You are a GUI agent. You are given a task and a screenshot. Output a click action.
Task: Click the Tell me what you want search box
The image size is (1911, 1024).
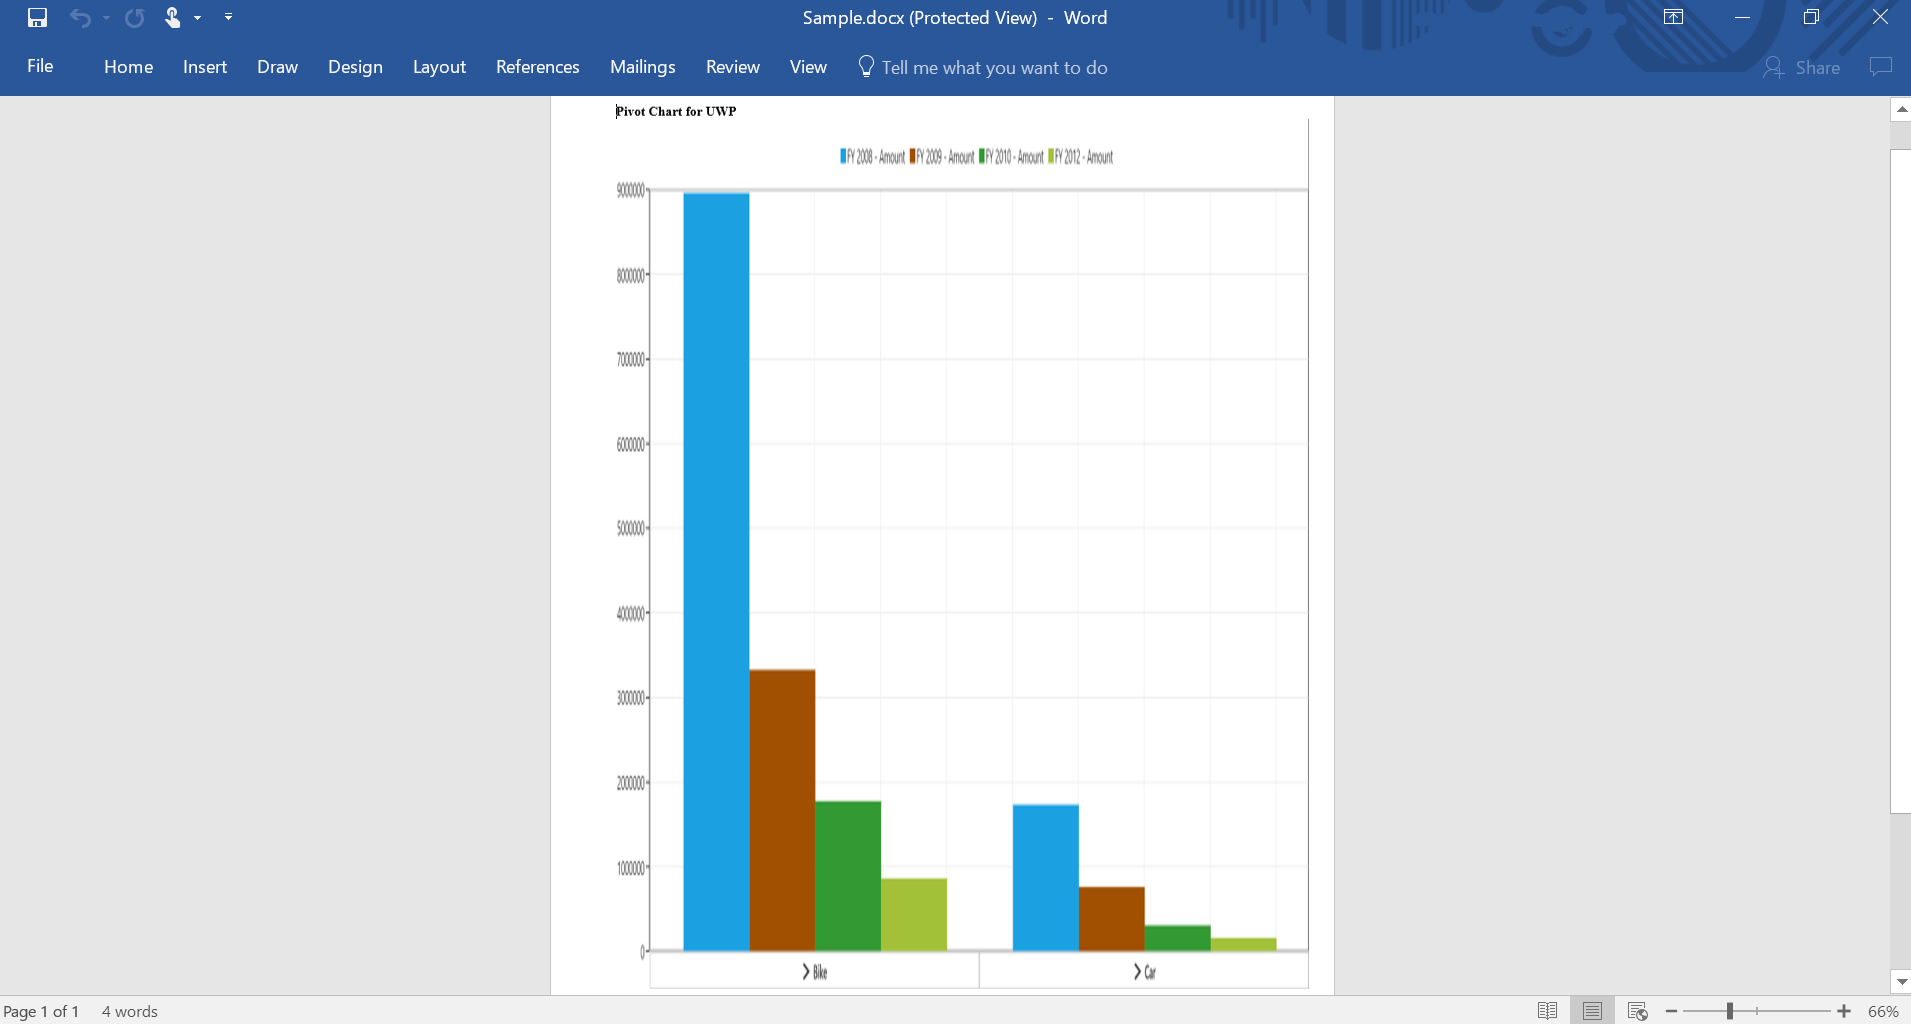pos(983,67)
